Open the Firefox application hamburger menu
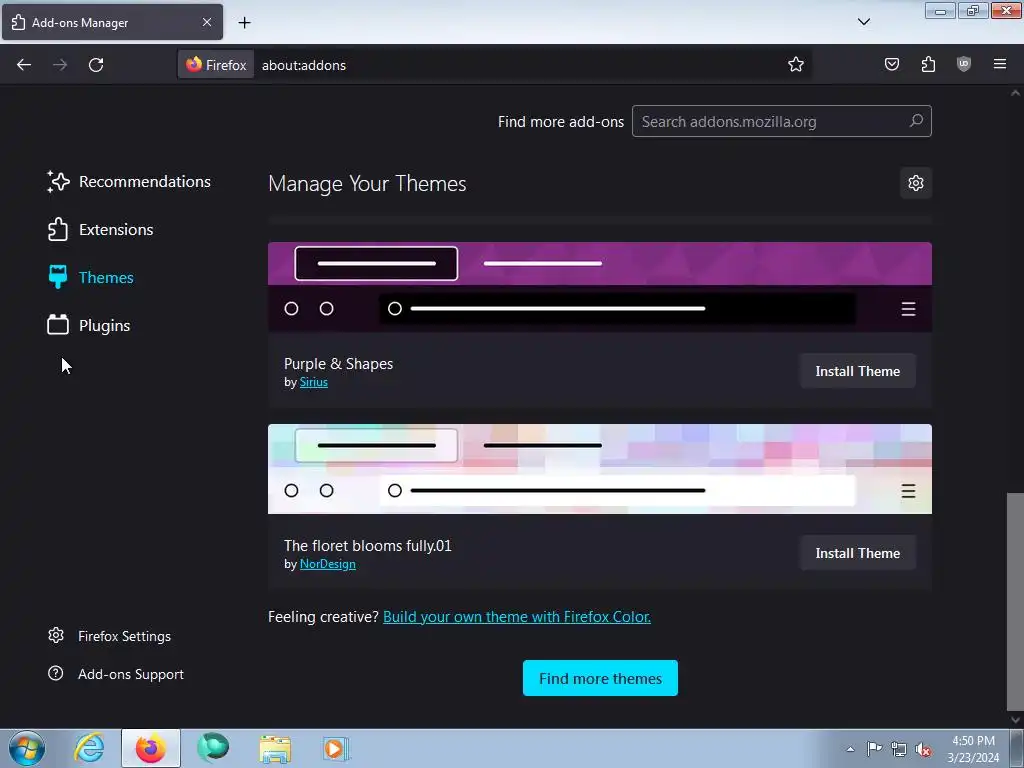Screen dimensions: 1024x768 tap(1000, 64)
